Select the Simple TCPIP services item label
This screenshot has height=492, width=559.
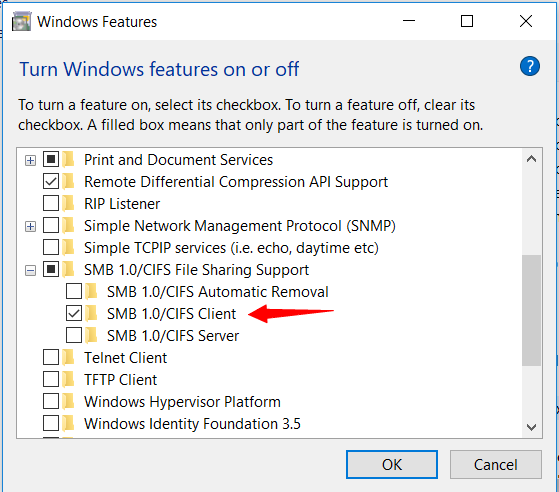pos(231,248)
